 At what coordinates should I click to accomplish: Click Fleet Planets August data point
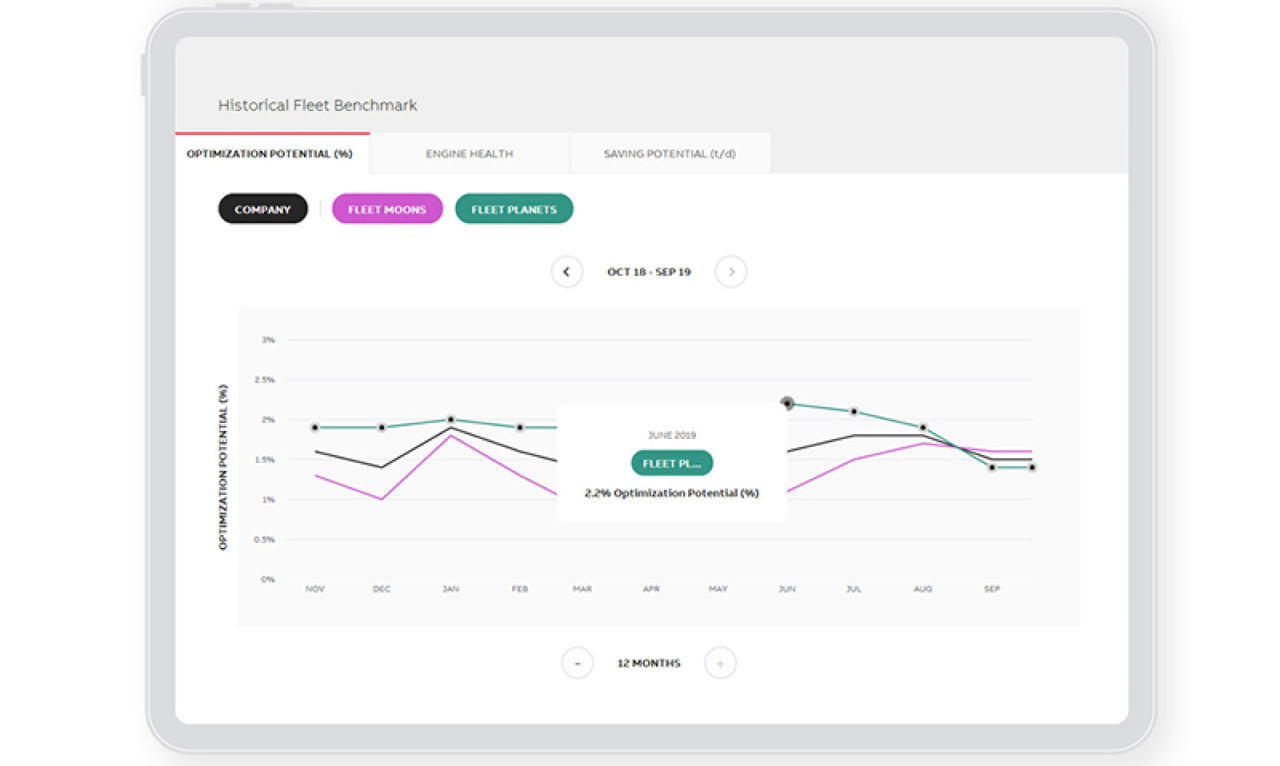click(x=923, y=427)
